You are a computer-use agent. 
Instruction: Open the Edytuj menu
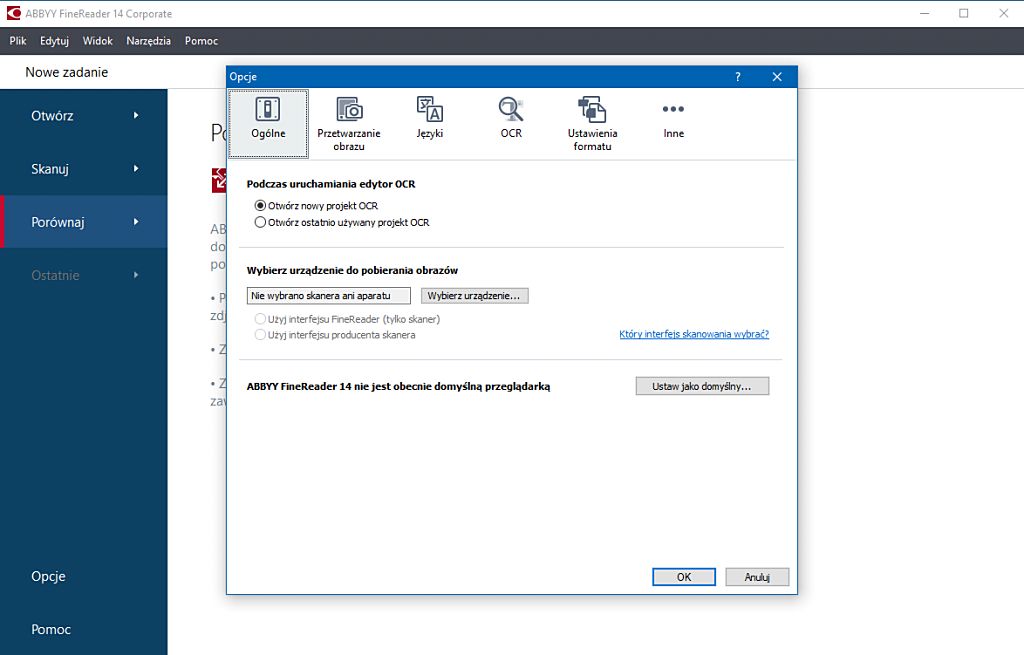[x=54, y=40]
